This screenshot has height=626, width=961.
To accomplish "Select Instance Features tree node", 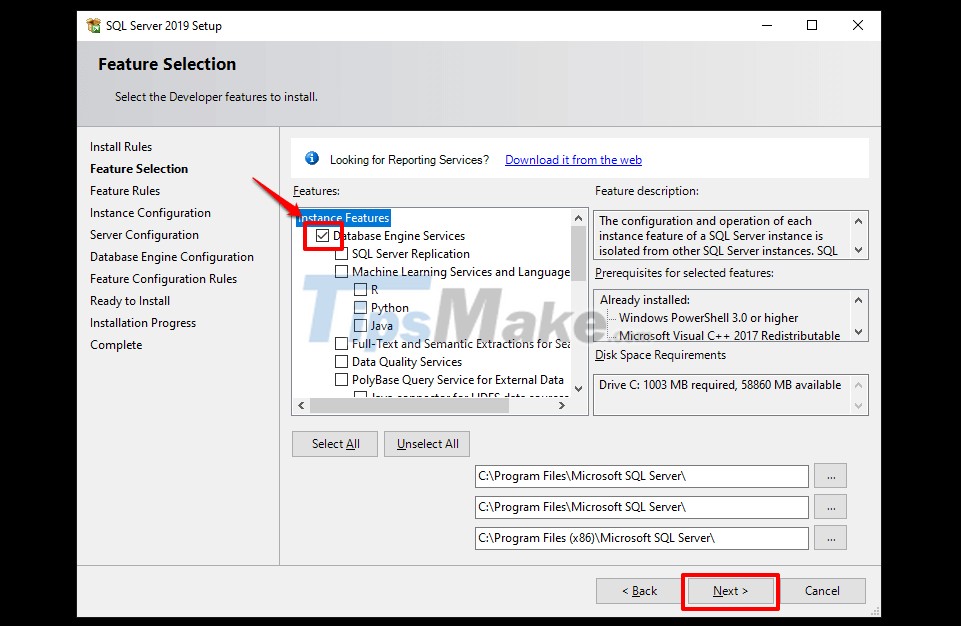I will [x=343, y=218].
